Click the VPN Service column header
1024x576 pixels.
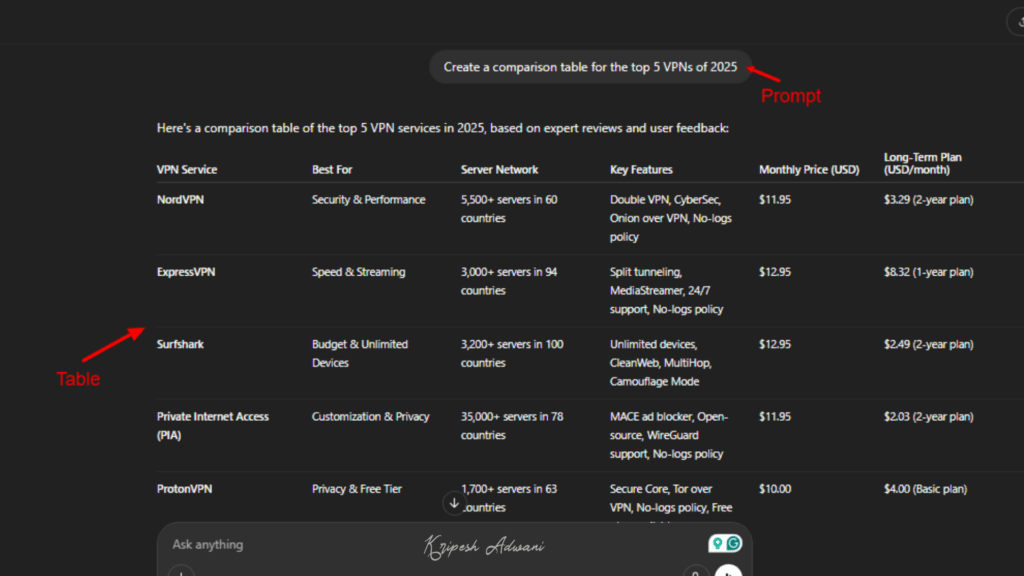pyautogui.click(x=186, y=169)
